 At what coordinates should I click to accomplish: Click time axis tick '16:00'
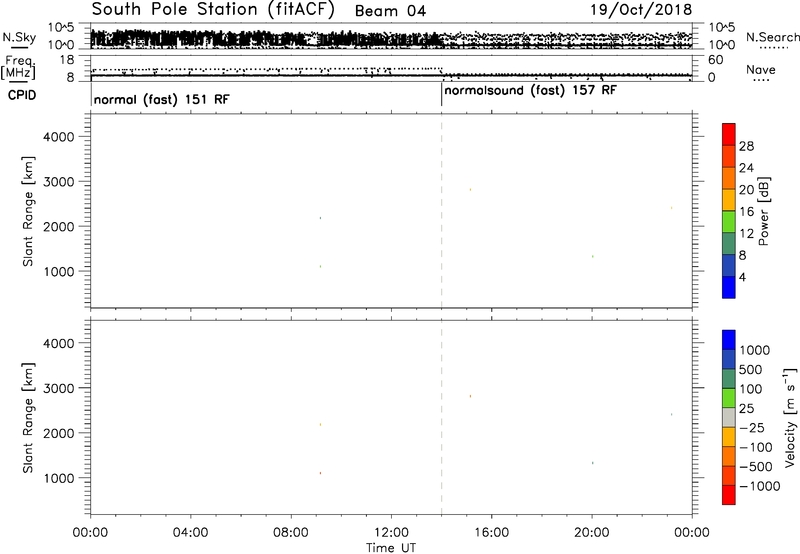pos(491,533)
